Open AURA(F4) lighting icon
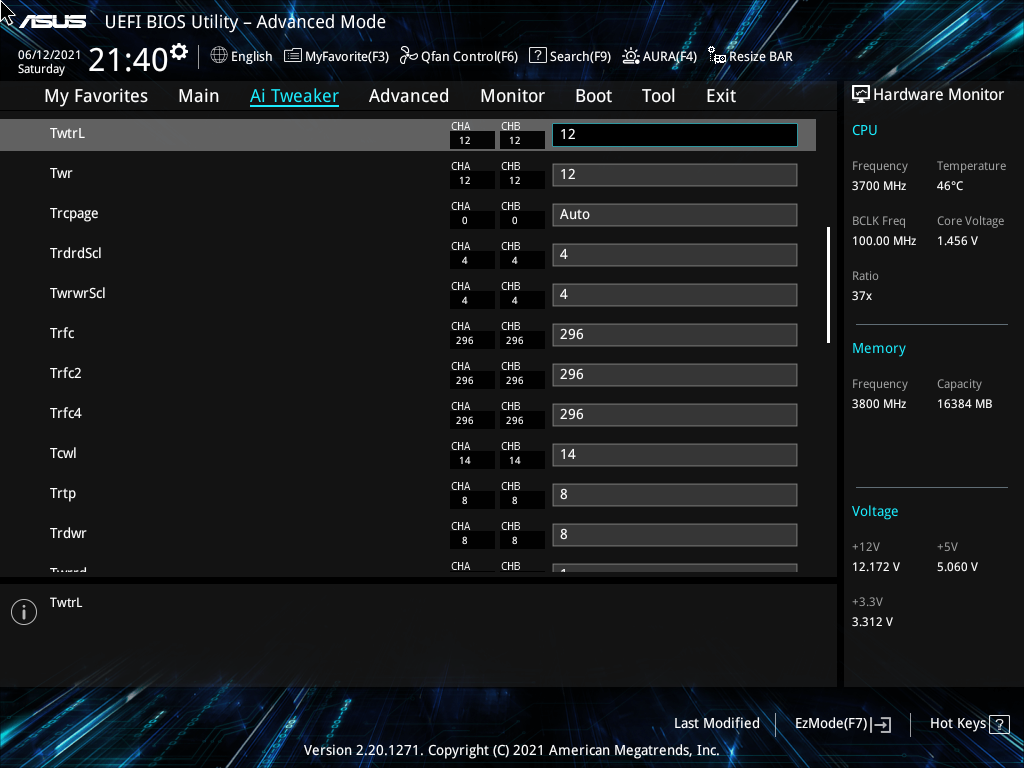Image resolution: width=1024 pixels, height=768 pixels. click(x=630, y=56)
